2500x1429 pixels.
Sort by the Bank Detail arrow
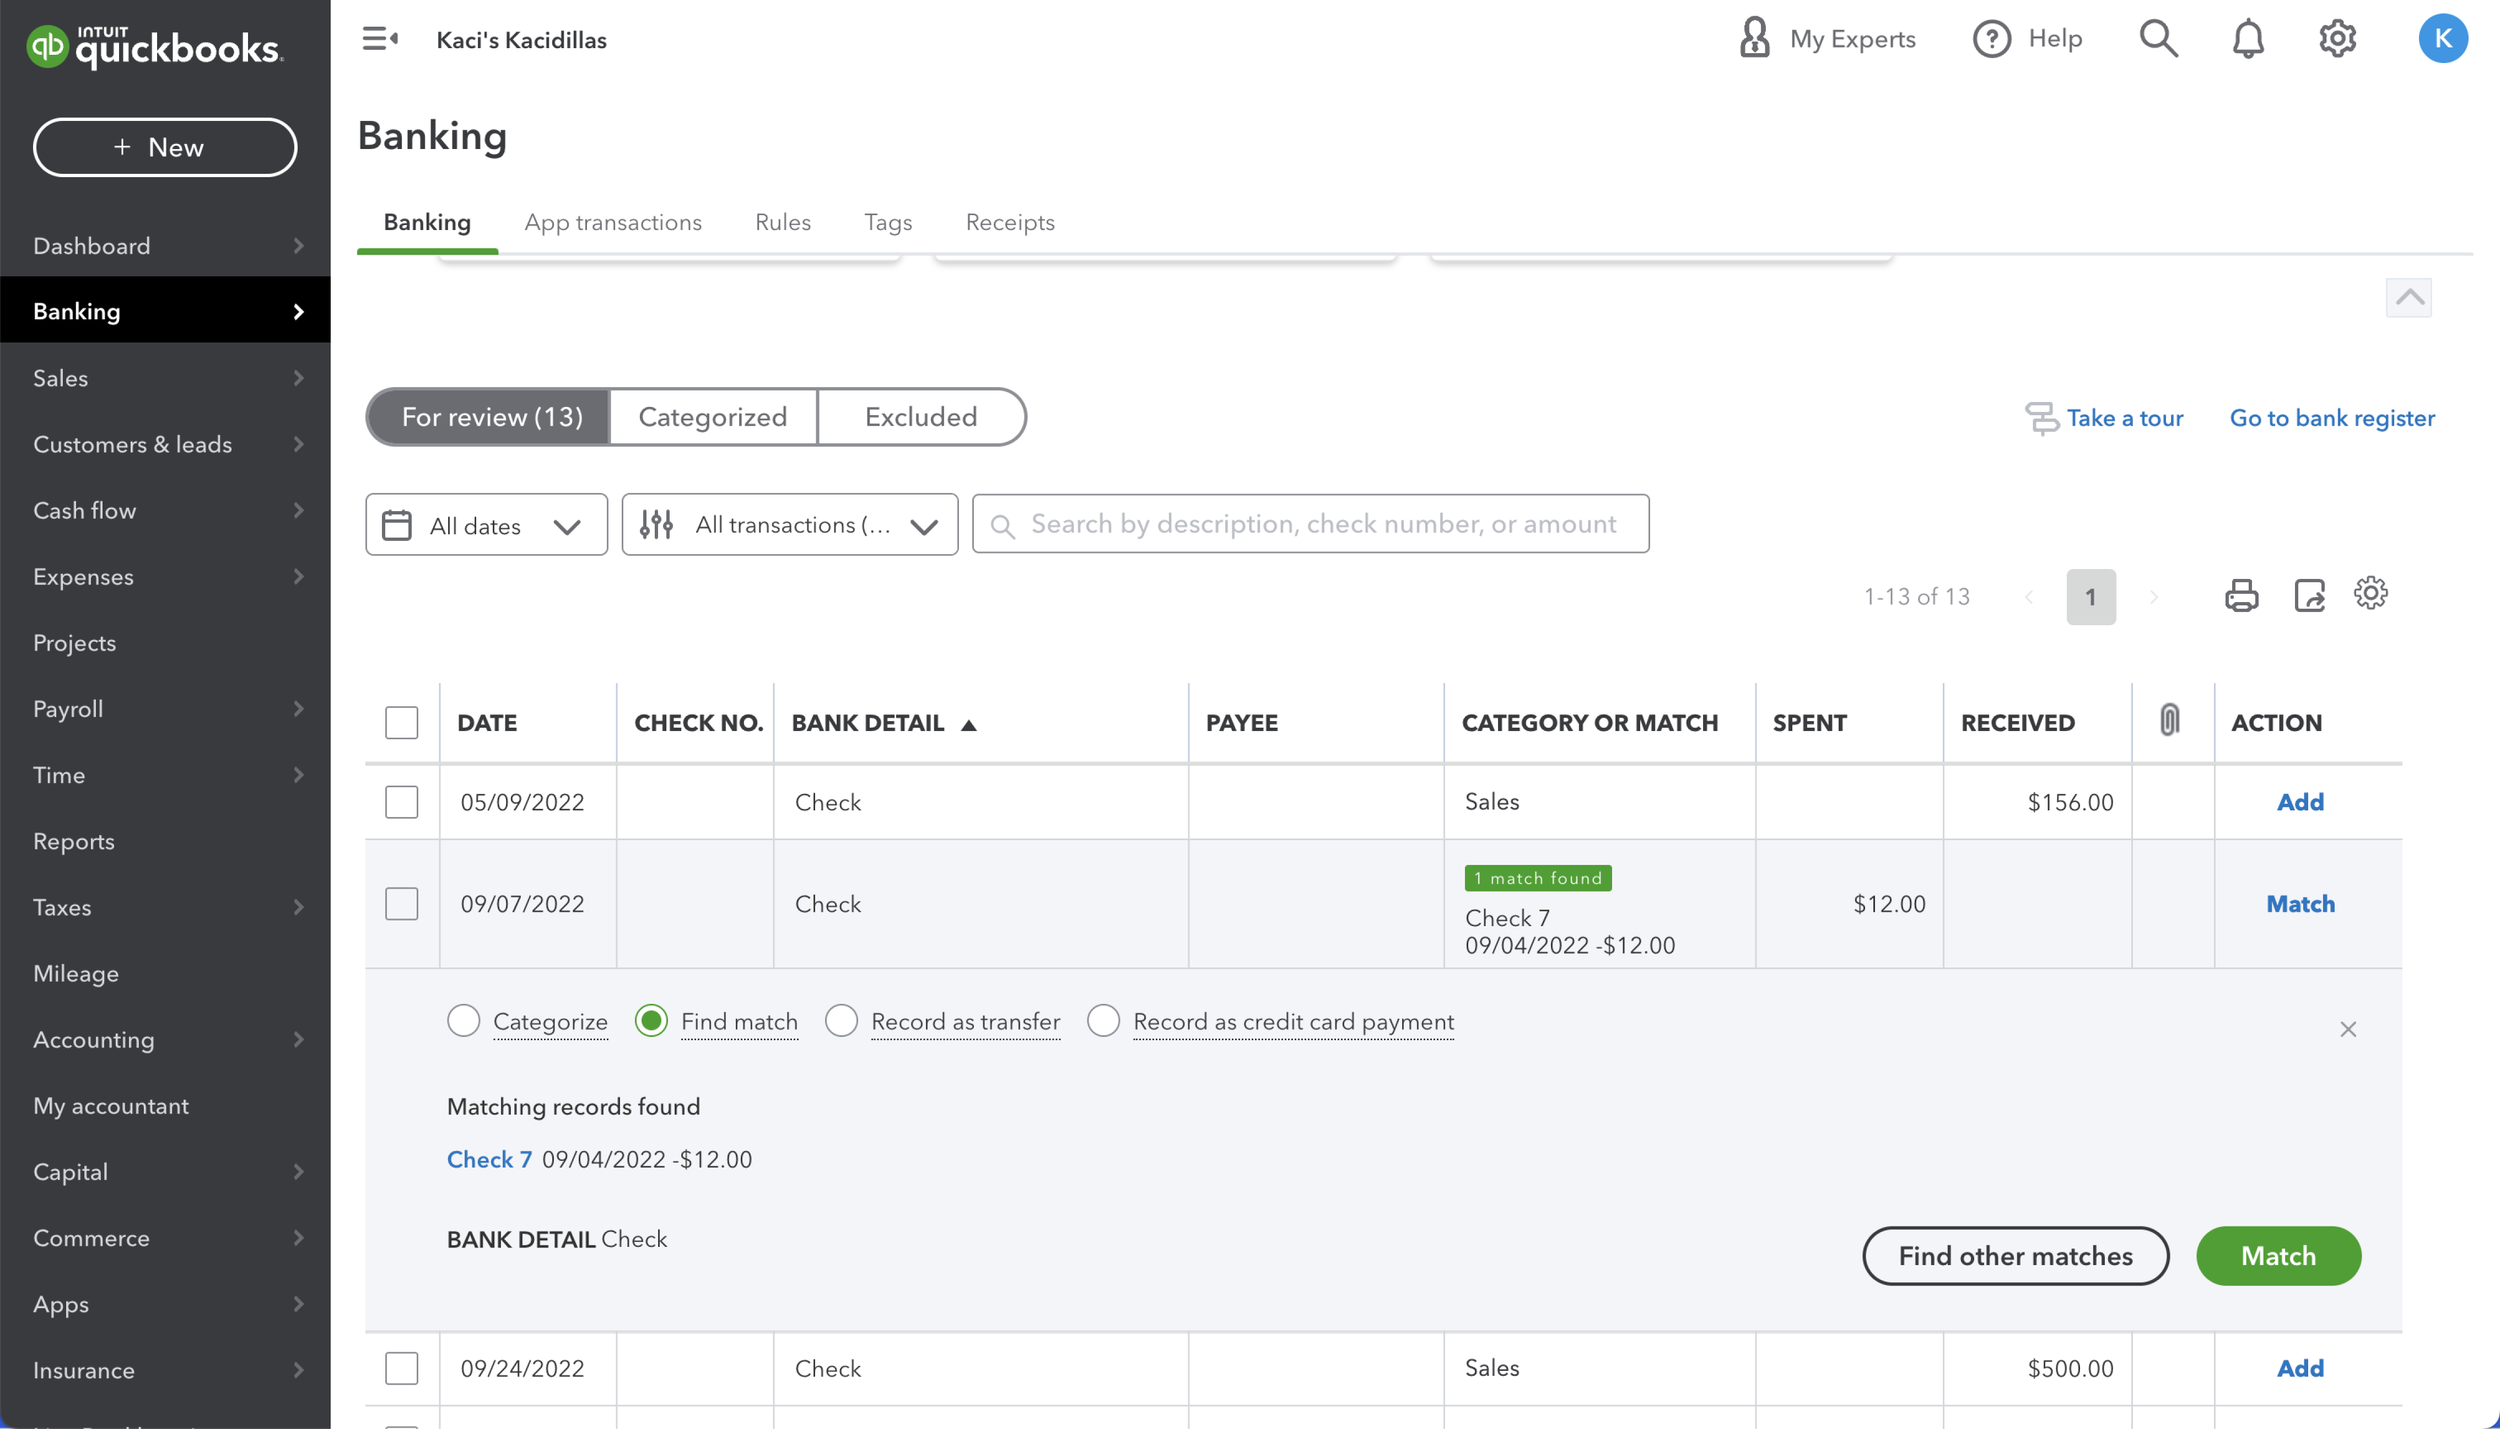point(968,725)
